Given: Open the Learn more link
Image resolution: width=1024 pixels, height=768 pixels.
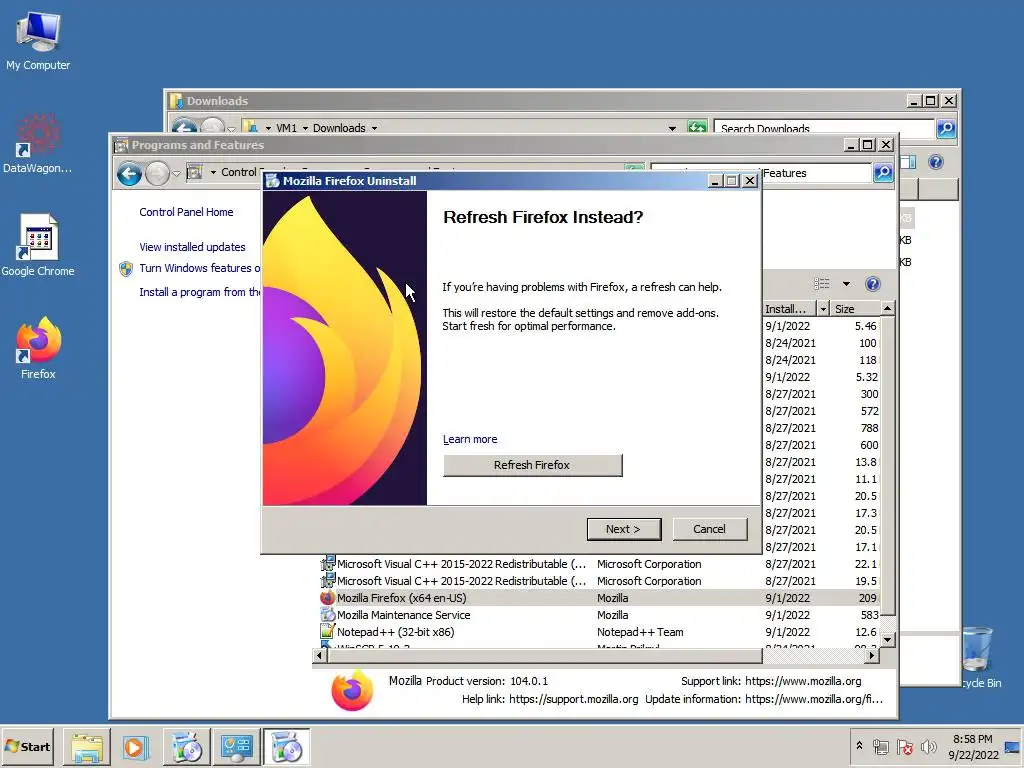Looking at the screenshot, I should 470,440.
